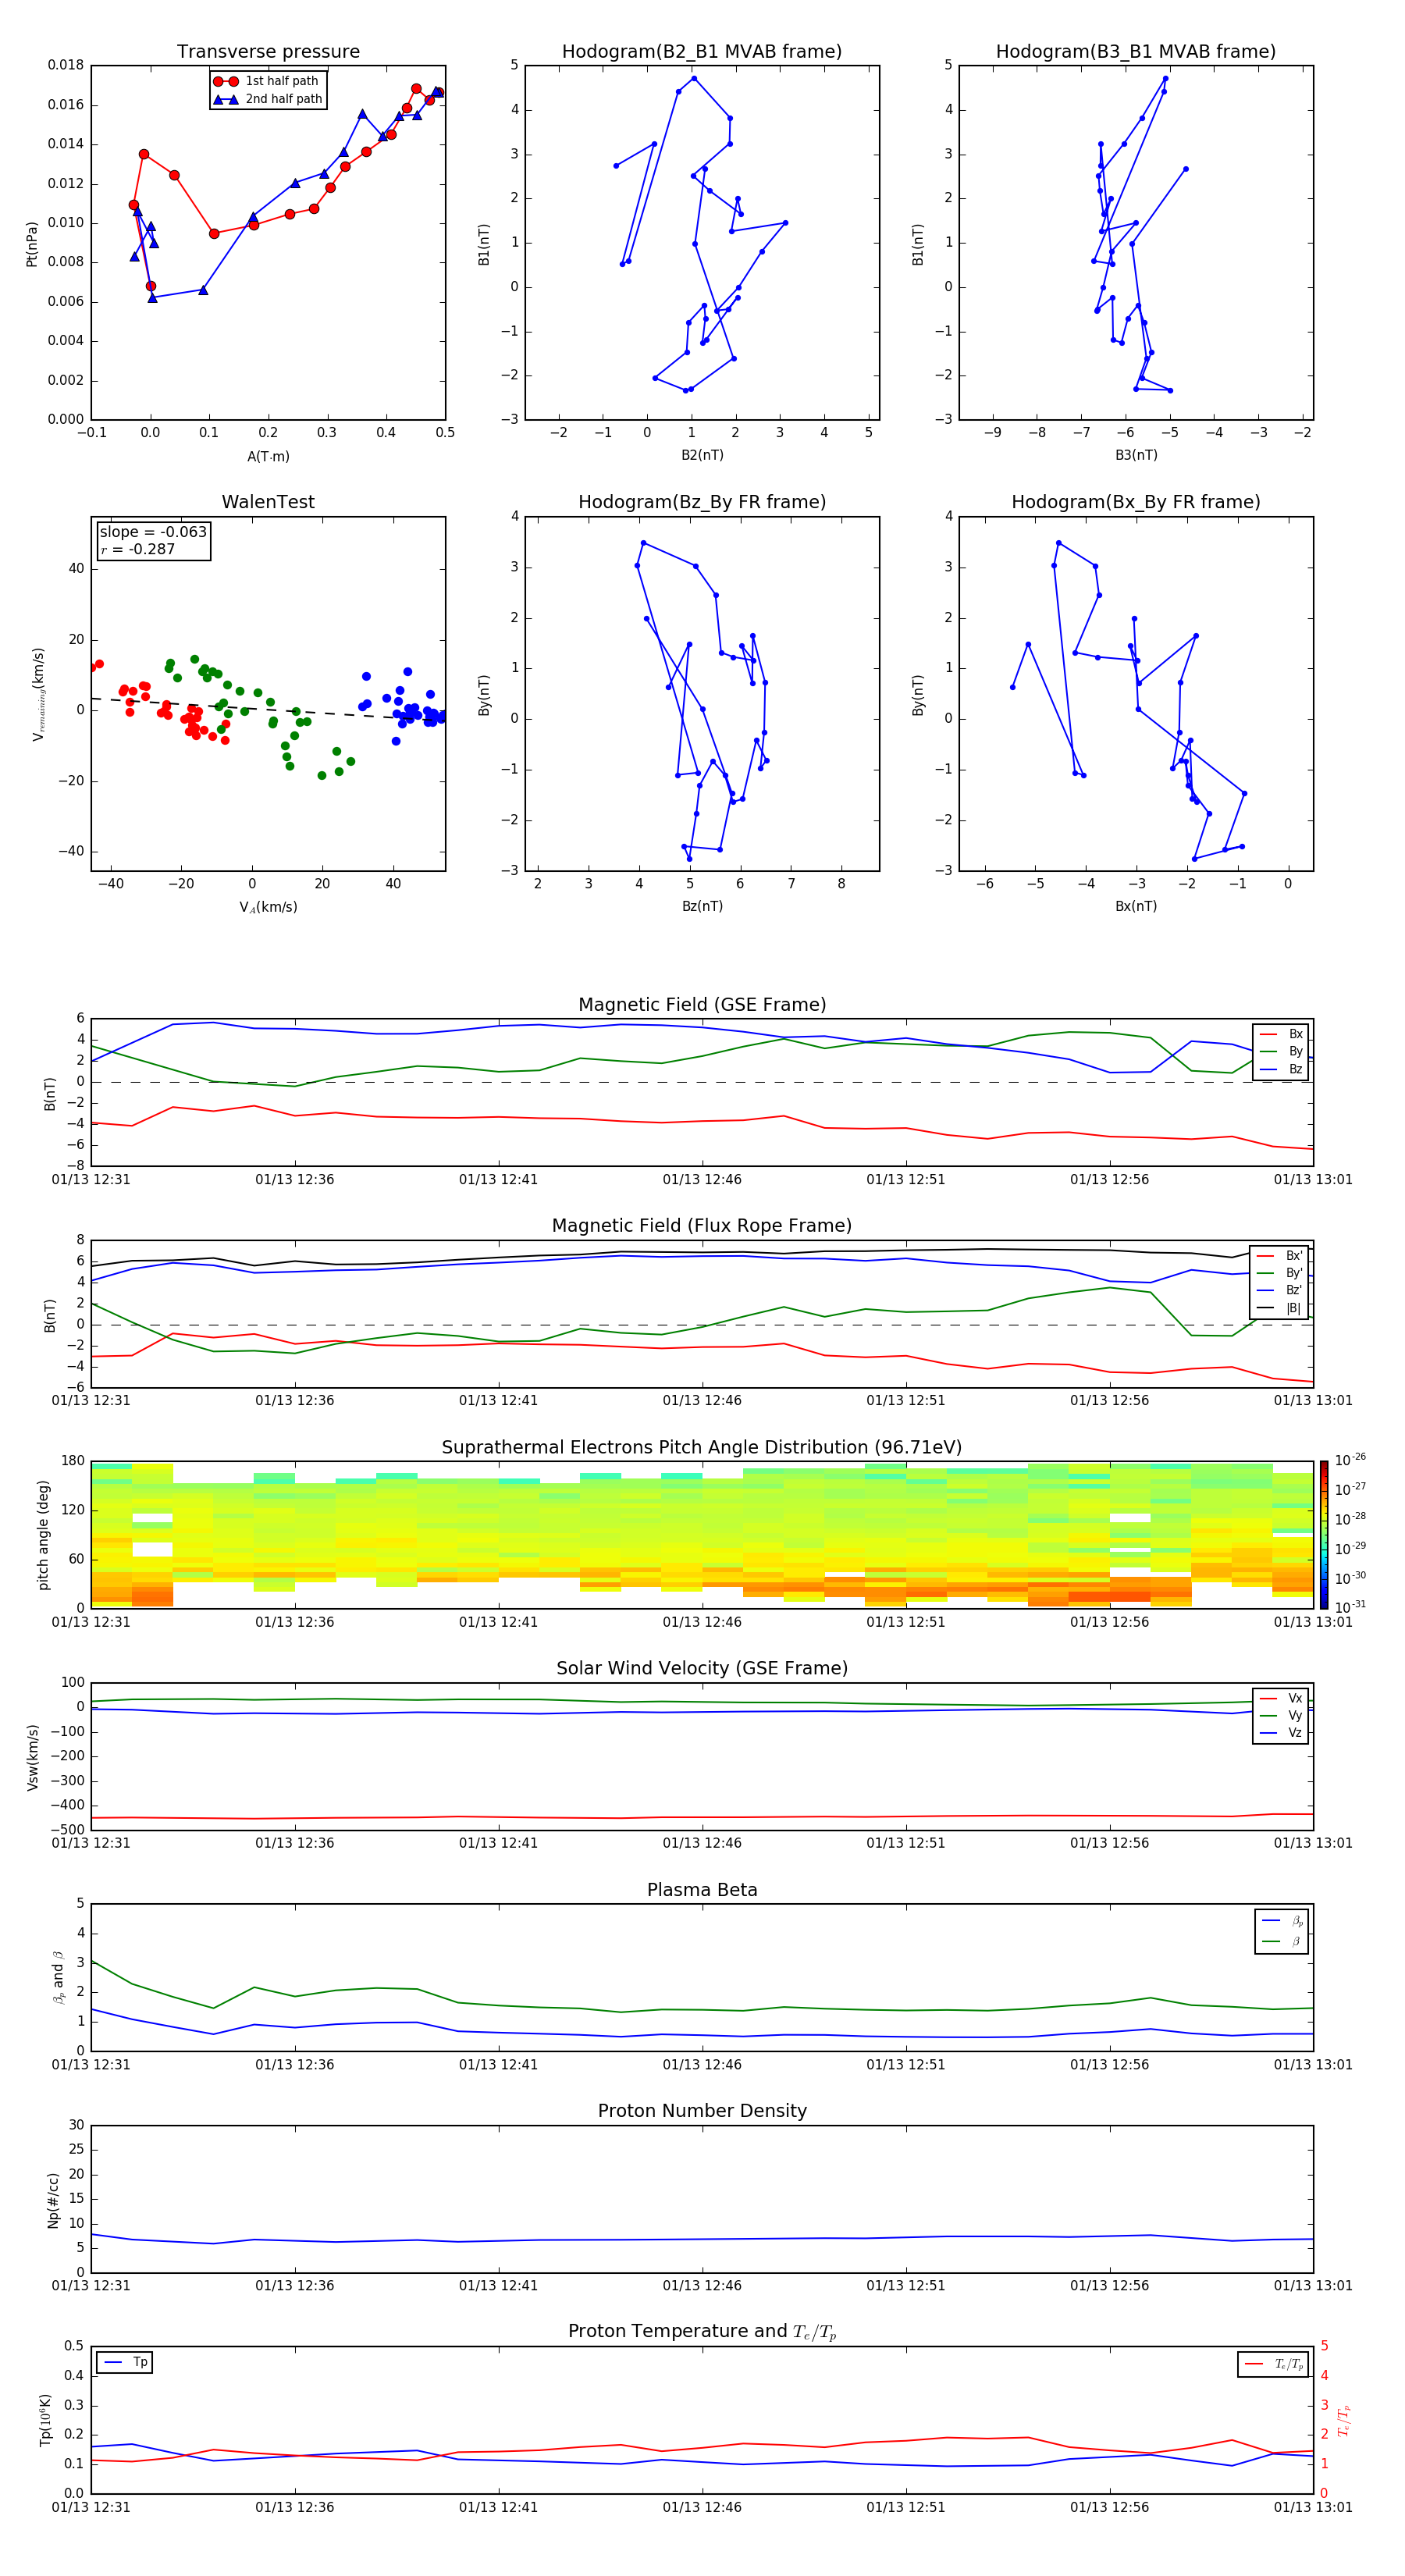Click the "10^-31" colorbar tick label

click(x=1350, y=1607)
